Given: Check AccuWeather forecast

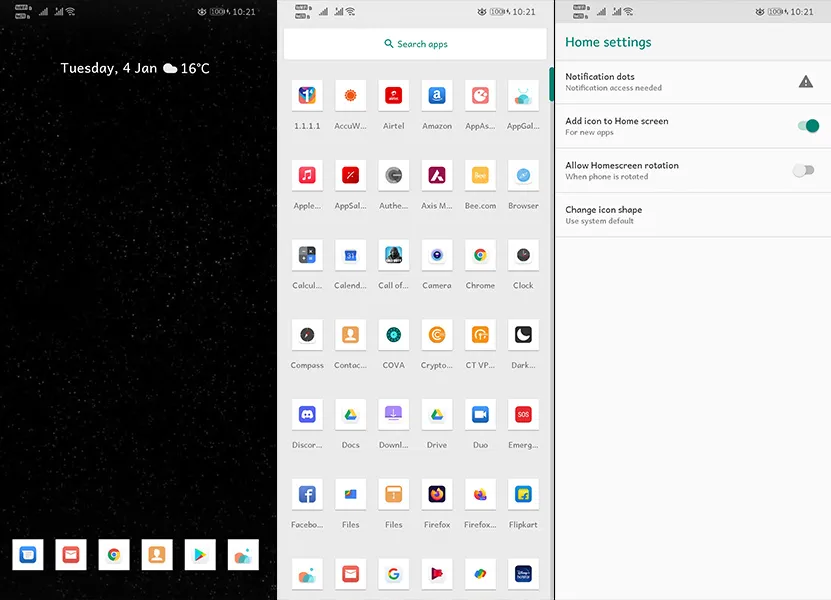Looking at the screenshot, I should (x=349, y=94).
